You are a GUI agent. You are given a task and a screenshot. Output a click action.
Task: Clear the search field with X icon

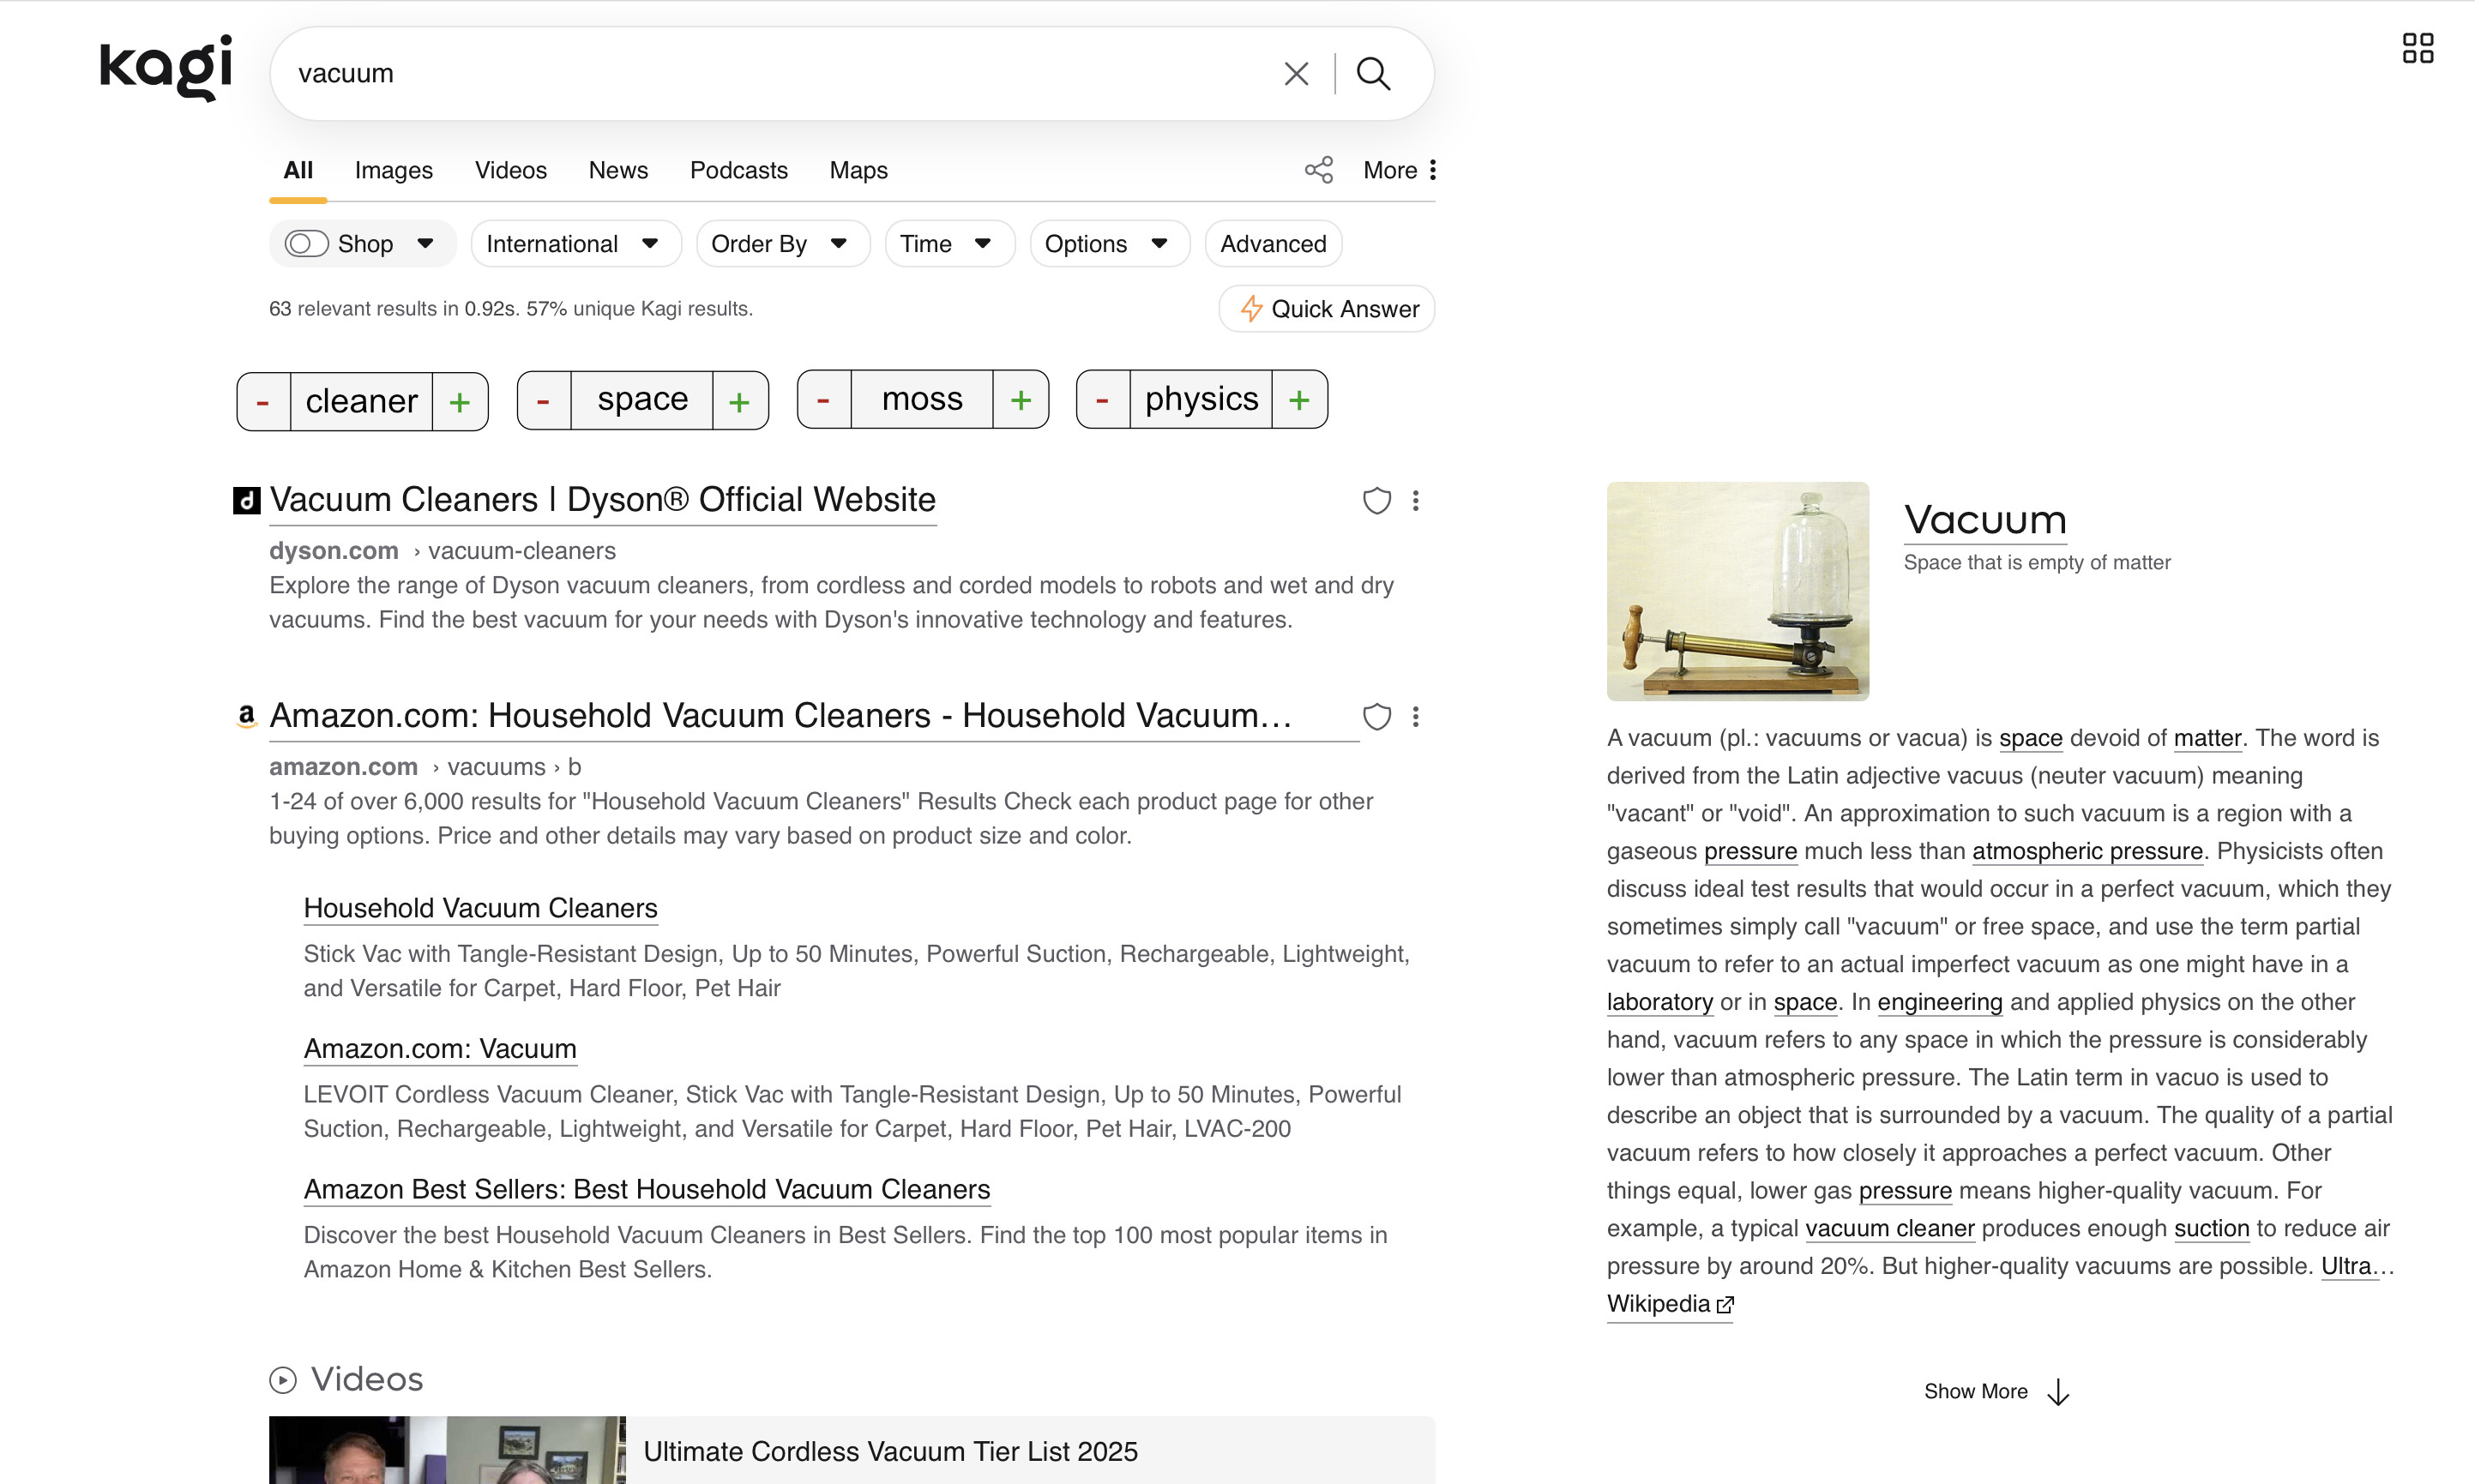click(1296, 73)
